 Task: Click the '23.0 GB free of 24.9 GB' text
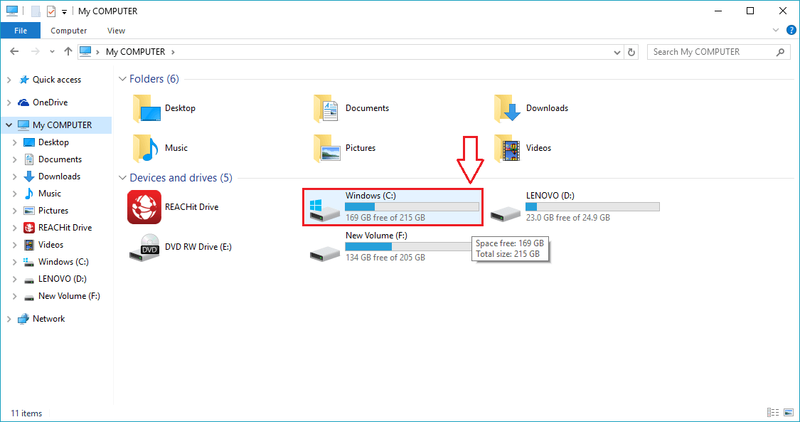click(x=568, y=218)
